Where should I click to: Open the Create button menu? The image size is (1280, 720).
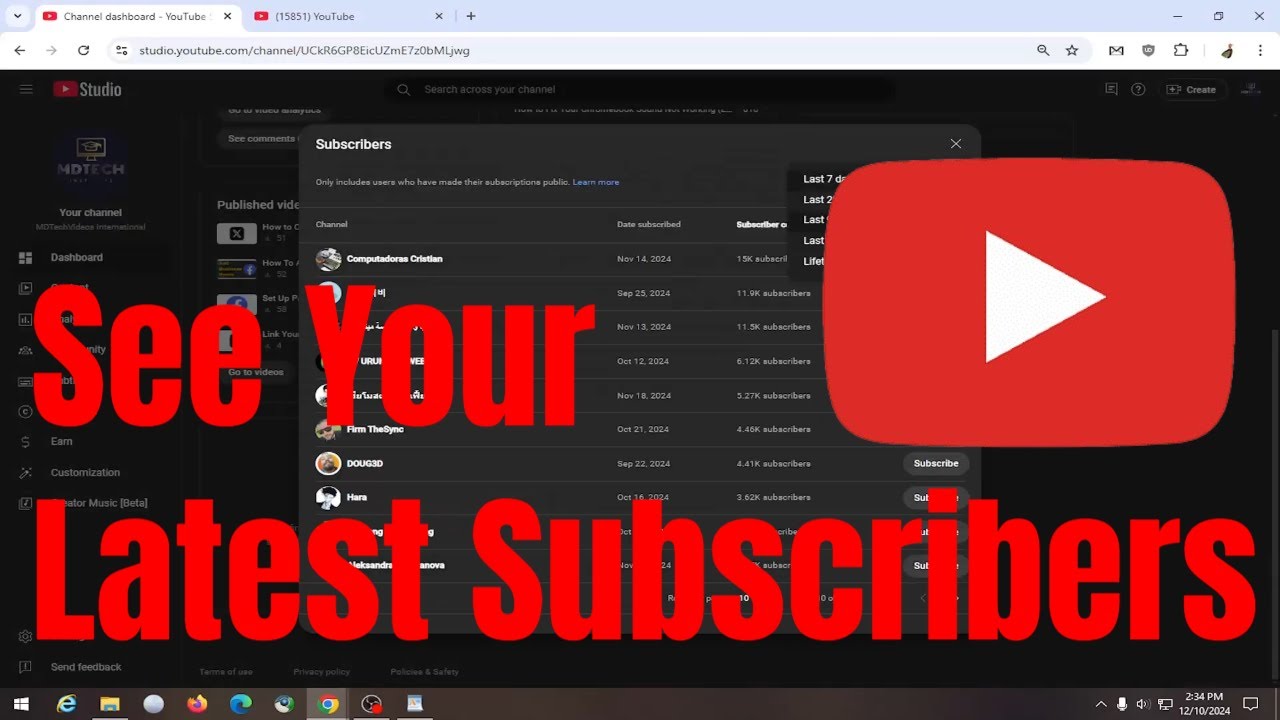point(1191,89)
